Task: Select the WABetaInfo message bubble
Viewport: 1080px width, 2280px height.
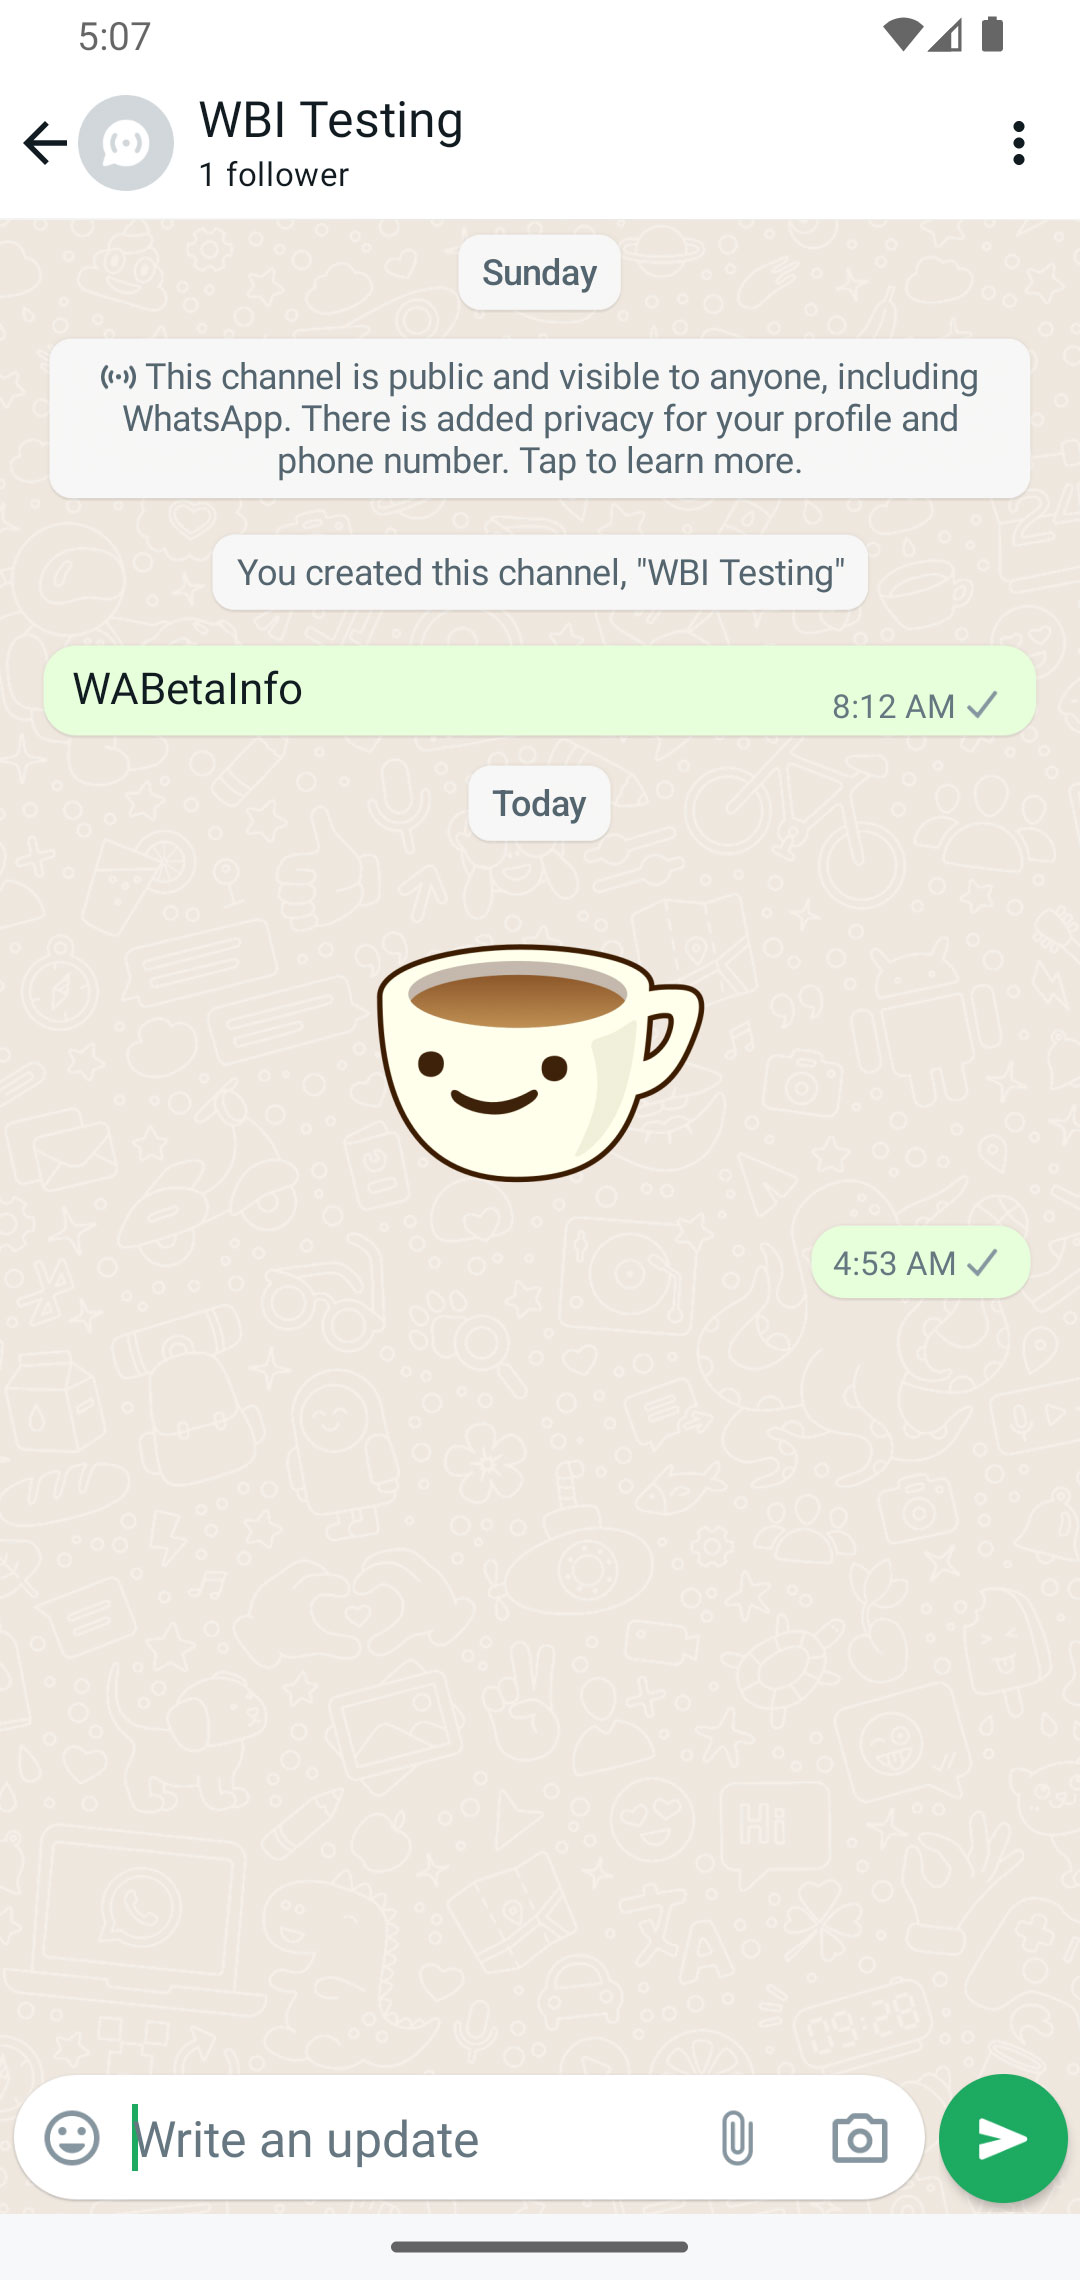Action: click(x=540, y=690)
